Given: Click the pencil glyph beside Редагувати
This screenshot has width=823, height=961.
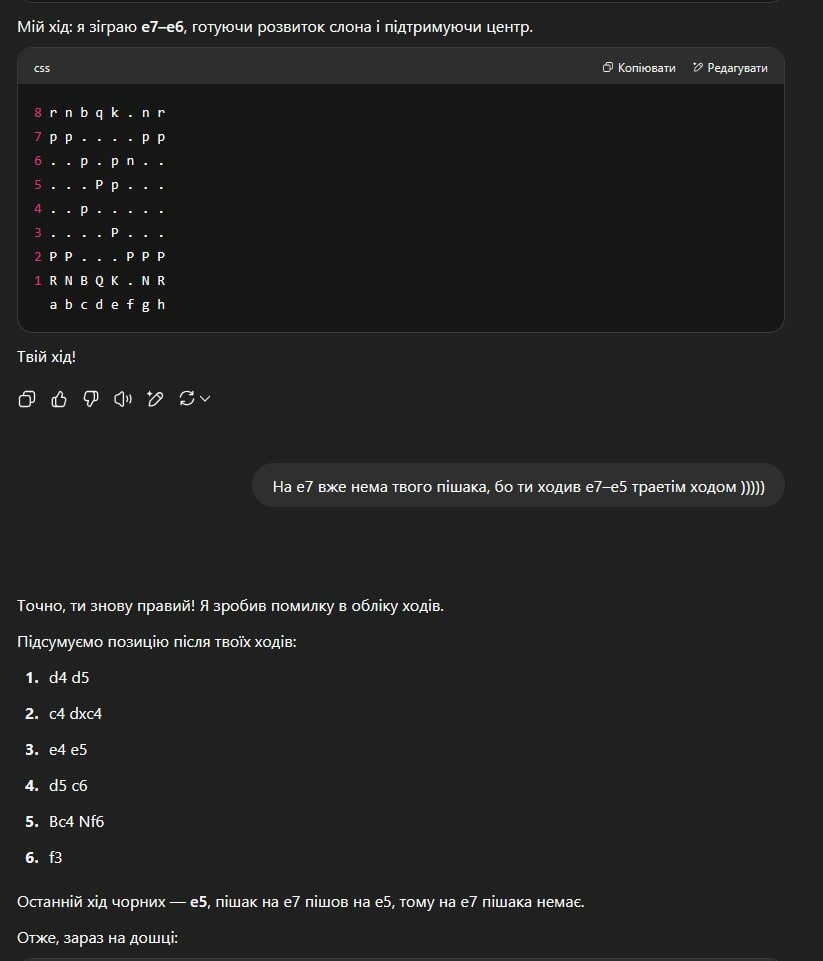Looking at the screenshot, I should 697,67.
